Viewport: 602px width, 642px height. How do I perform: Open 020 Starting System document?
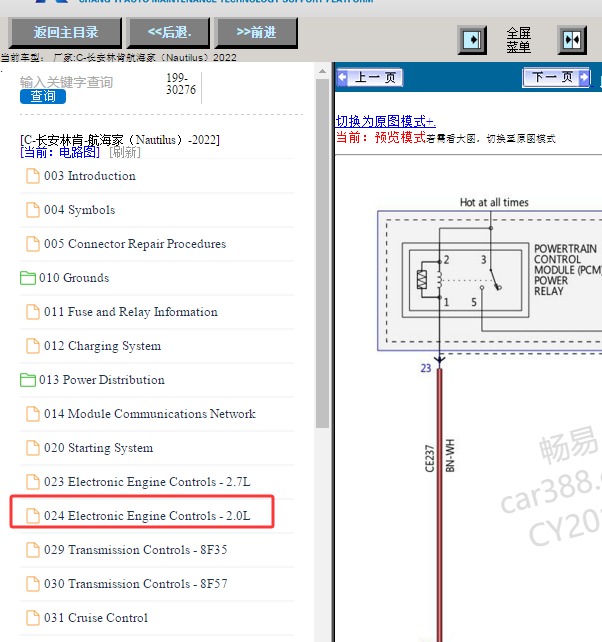[98, 448]
